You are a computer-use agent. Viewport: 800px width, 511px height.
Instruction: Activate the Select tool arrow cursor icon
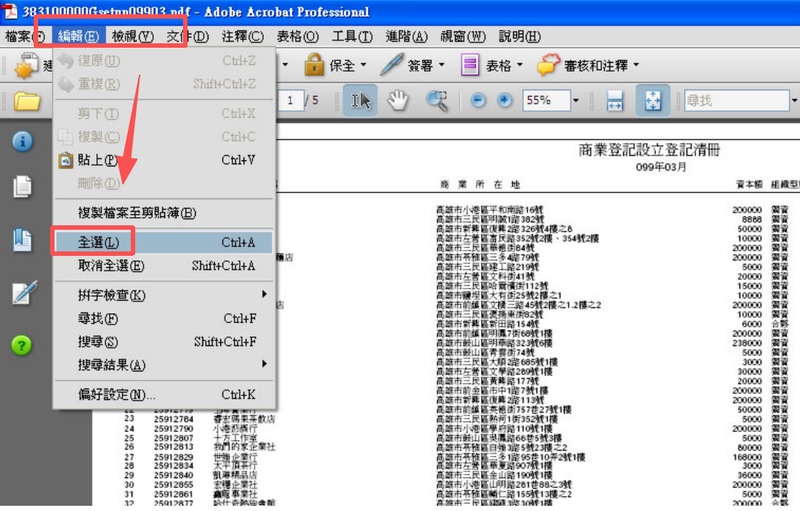point(359,100)
